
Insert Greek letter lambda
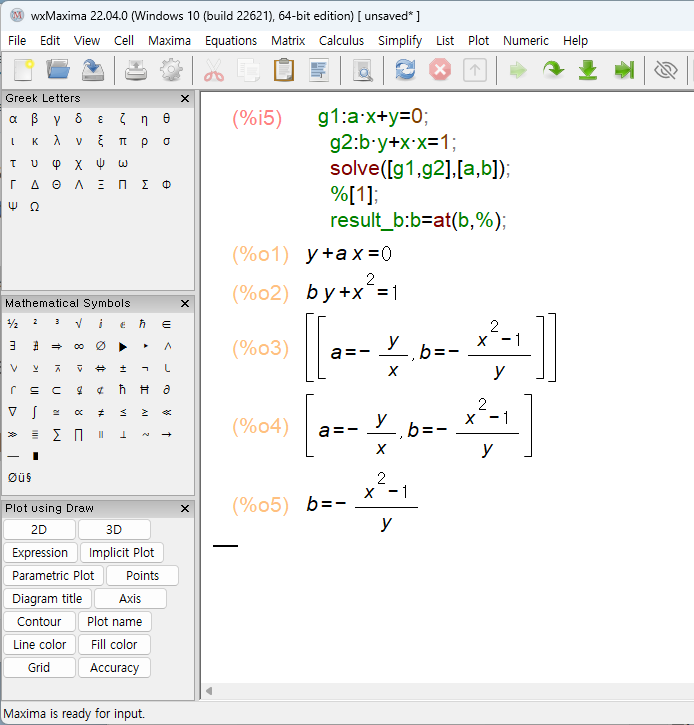[x=57, y=141]
